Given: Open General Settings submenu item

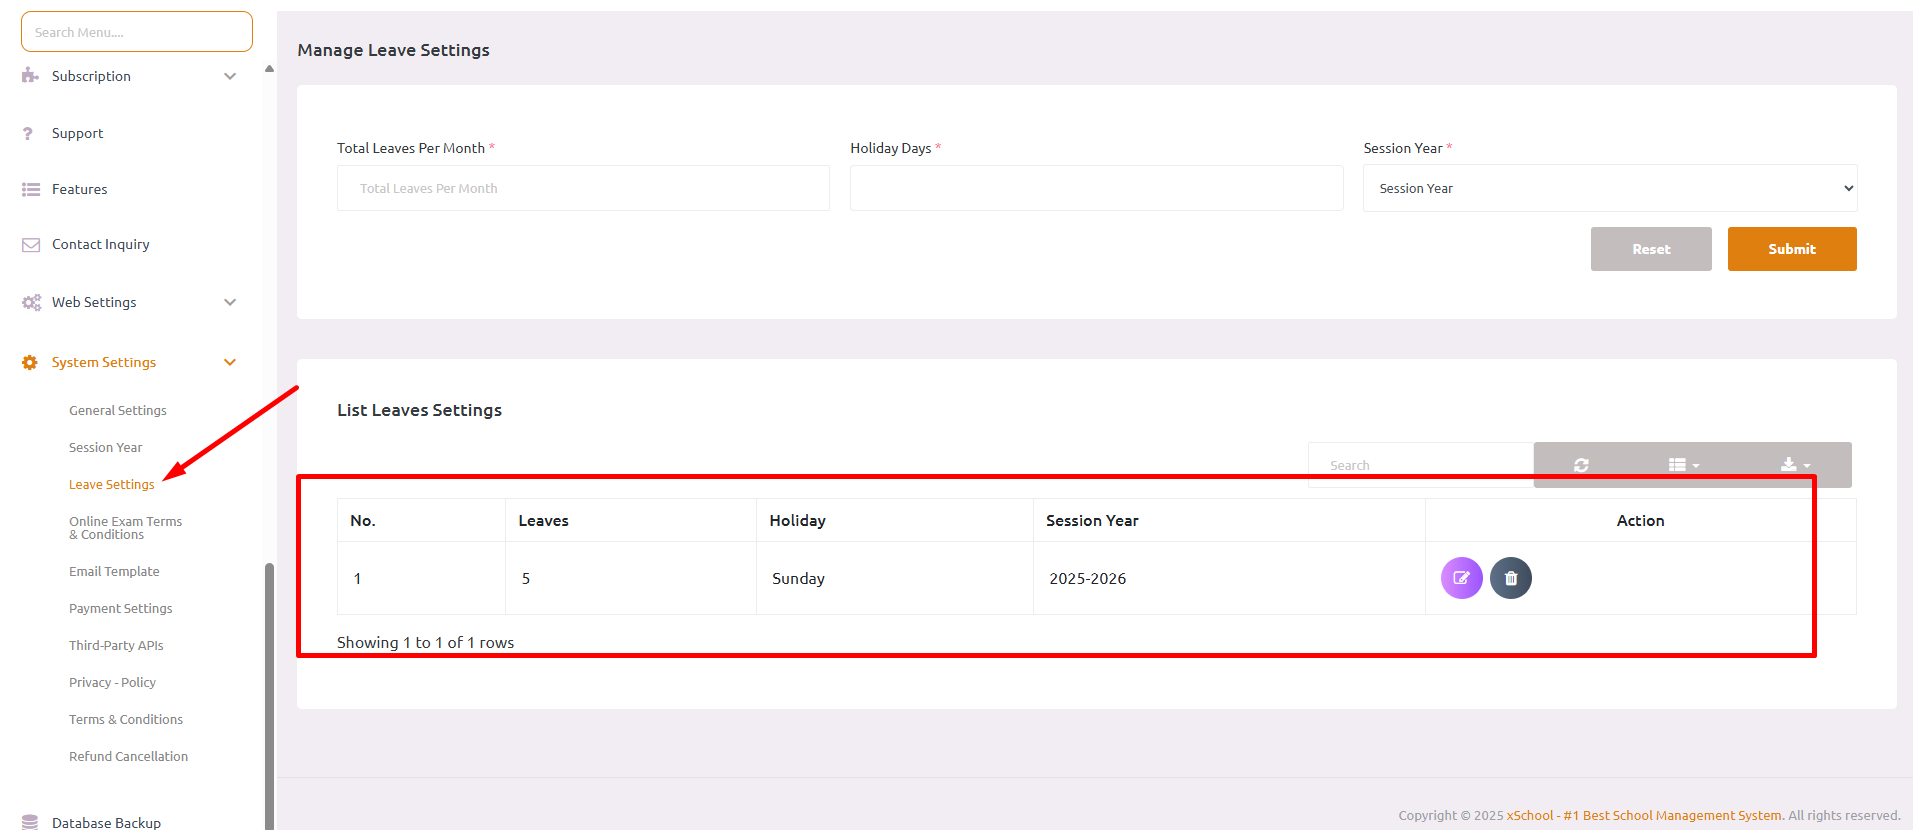Looking at the screenshot, I should coord(118,410).
